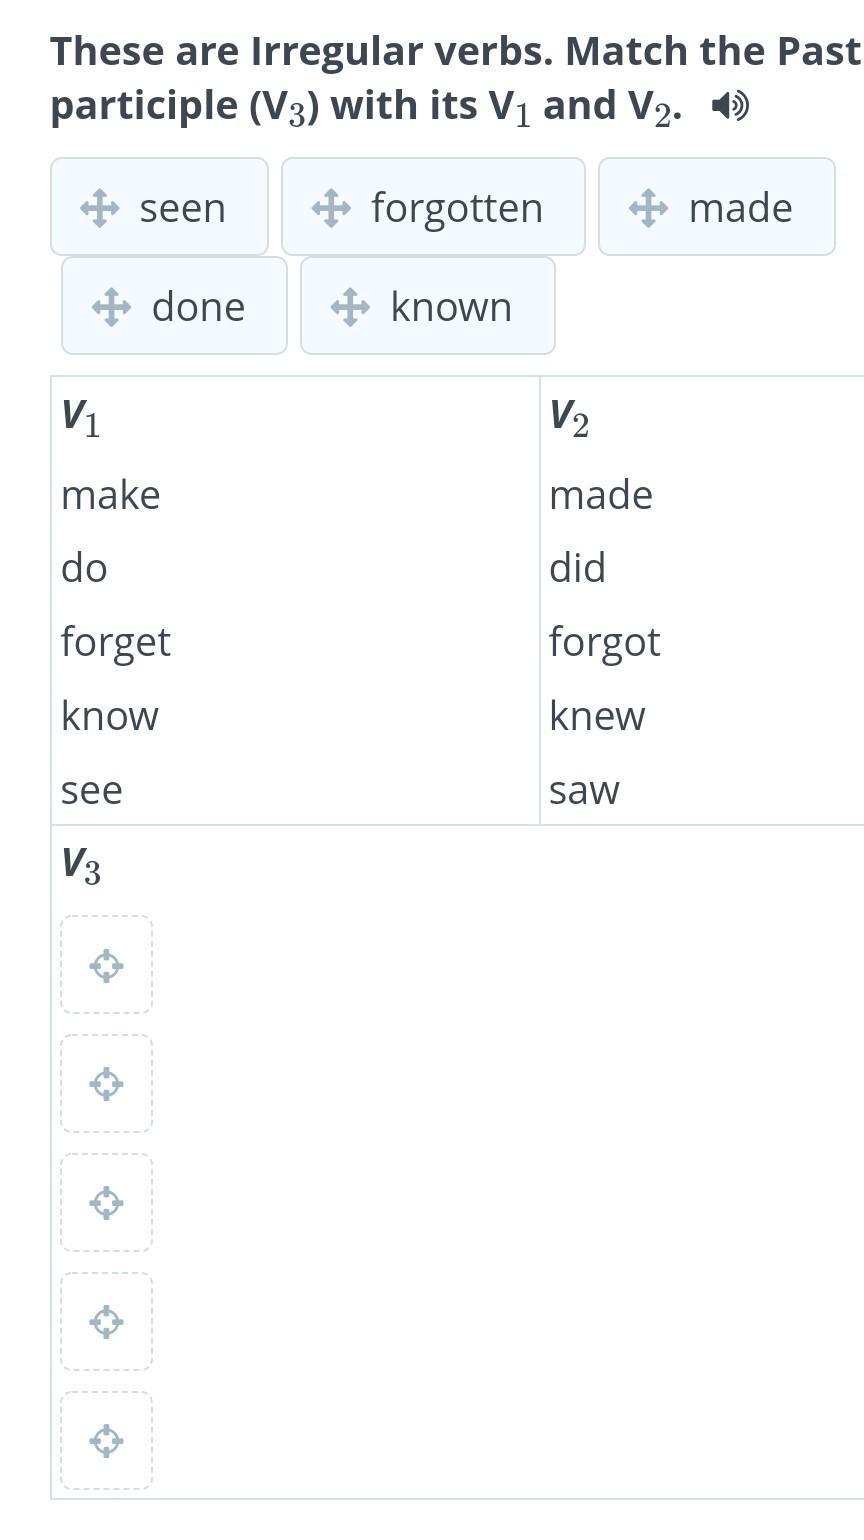Viewport: 864px width, 1540px height.
Task: Choose the "made" answer tile
Action: [717, 207]
